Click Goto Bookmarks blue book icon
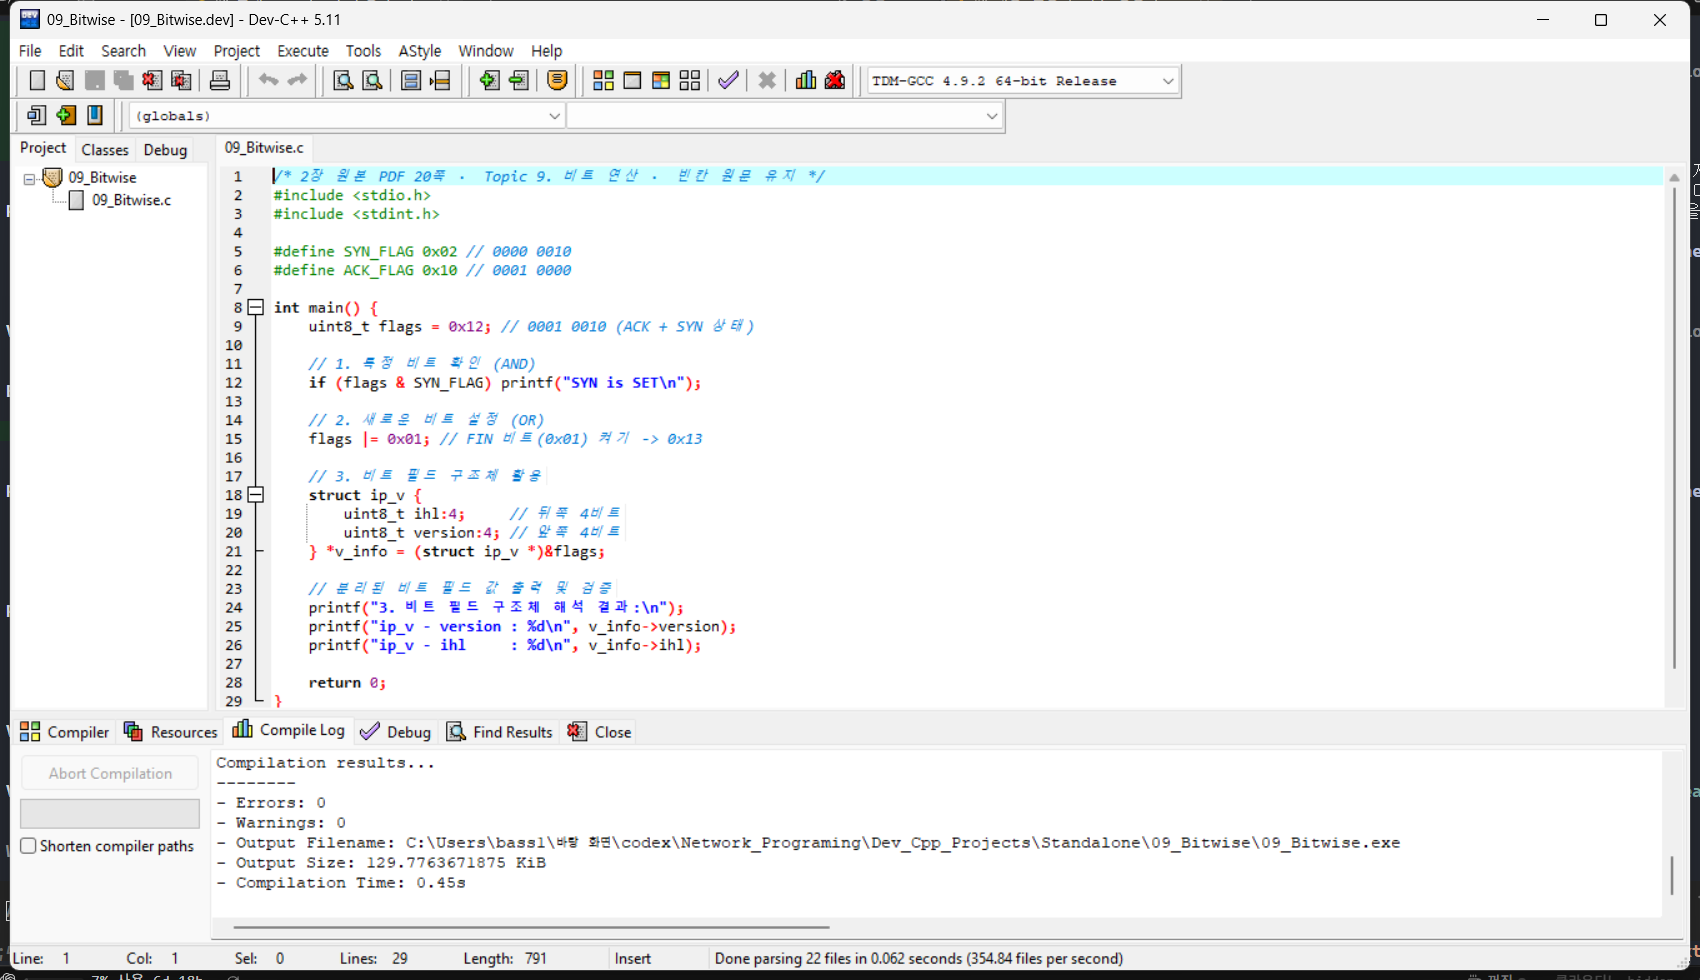1700x980 pixels. [x=95, y=115]
